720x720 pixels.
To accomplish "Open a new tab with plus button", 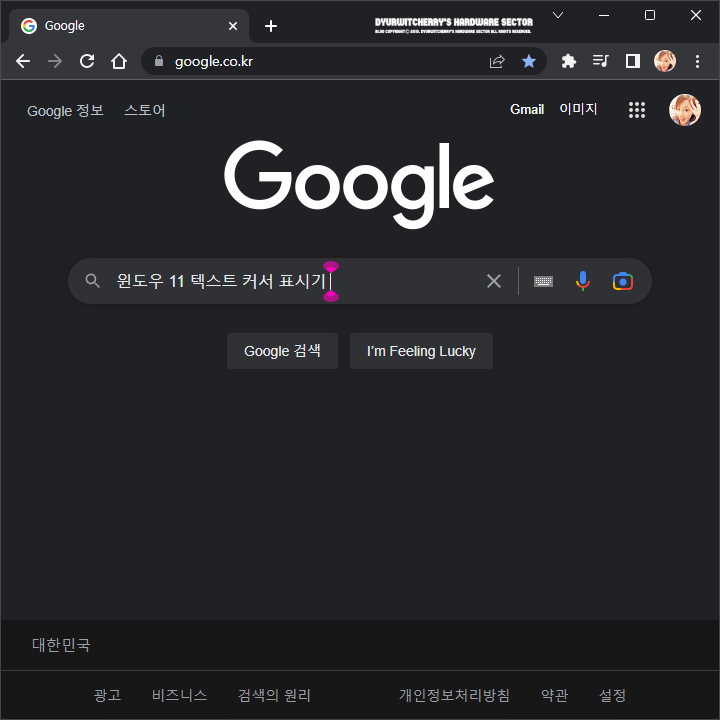I will coord(271,26).
